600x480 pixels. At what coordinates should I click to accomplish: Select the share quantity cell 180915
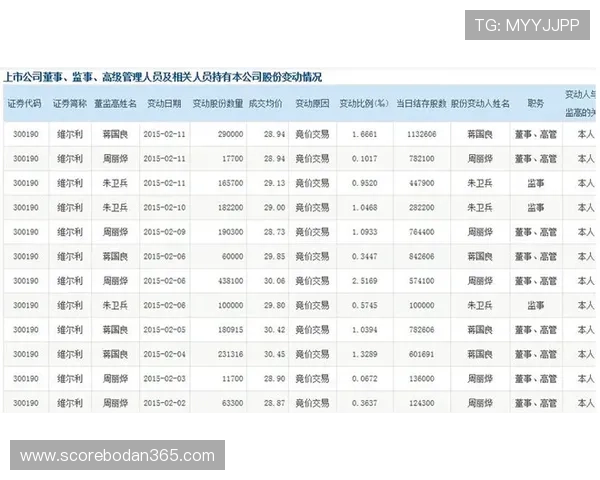231,330
